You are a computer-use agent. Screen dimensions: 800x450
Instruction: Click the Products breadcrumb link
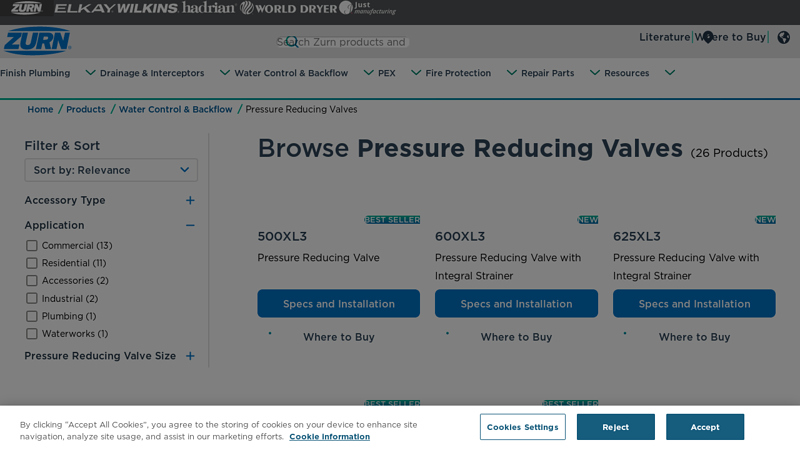point(86,109)
